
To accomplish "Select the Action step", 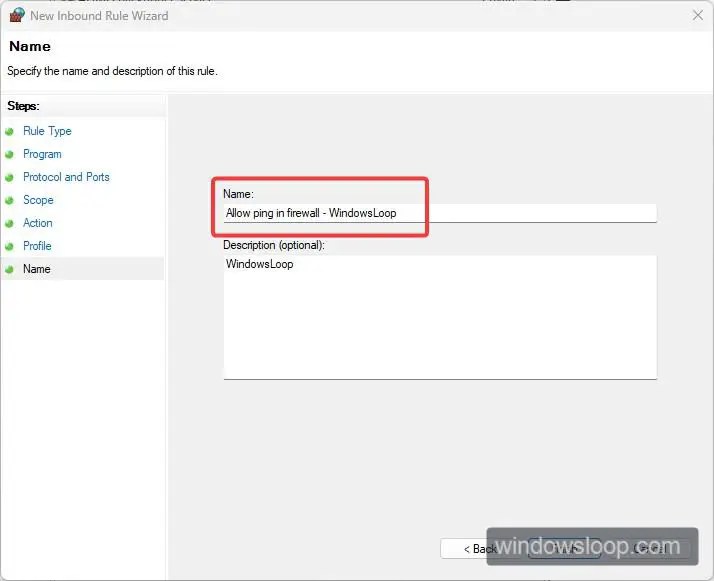I will click(x=38, y=223).
